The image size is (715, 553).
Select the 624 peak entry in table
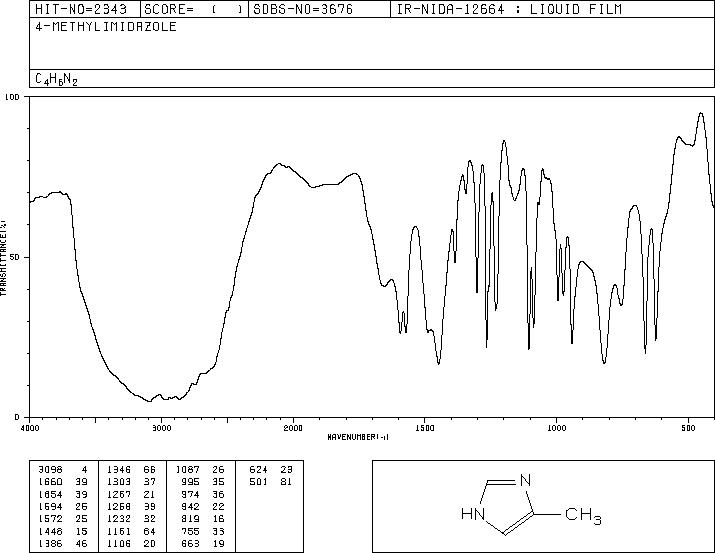click(271, 470)
